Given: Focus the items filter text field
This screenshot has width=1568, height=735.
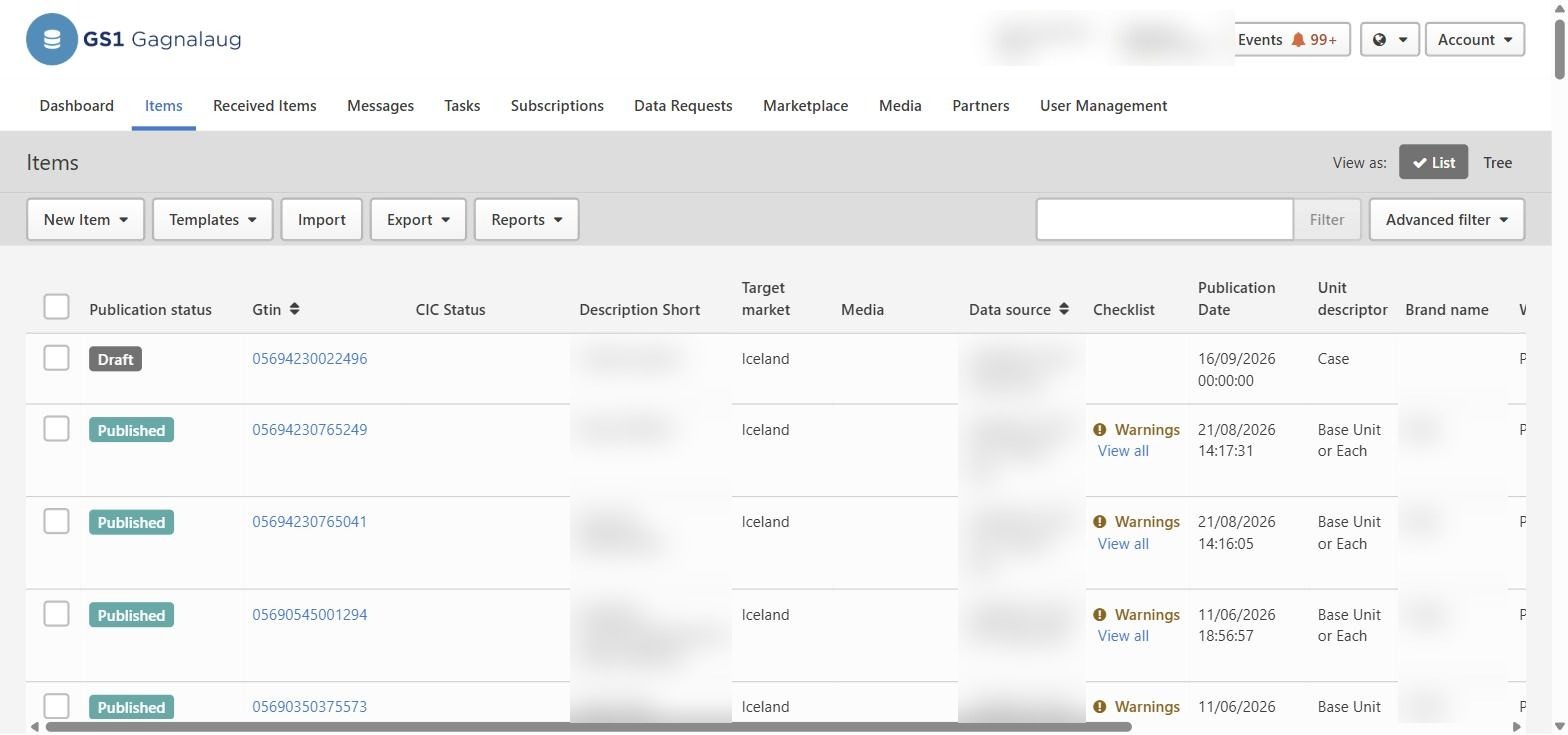Looking at the screenshot, I should coord(1164,219).
